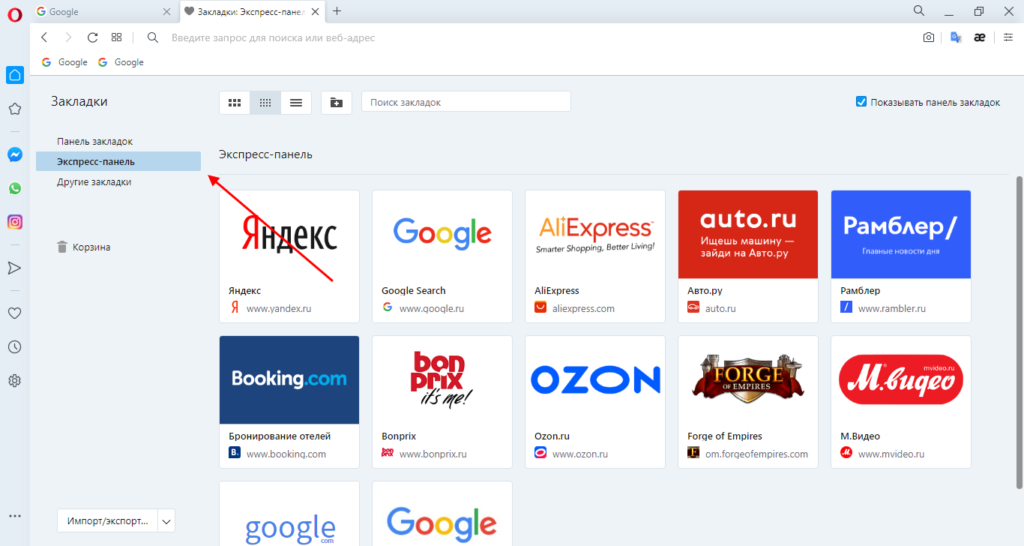Viewport: 1024px width, 546px height.
Task: Switch to large tiles view
Action: (235, 102)
